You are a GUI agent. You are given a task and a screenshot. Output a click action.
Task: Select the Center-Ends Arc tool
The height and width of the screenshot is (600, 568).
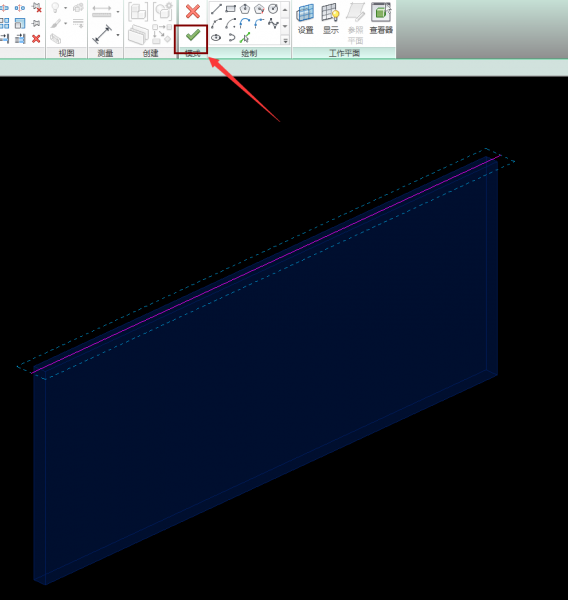click(x=230, y=23)
